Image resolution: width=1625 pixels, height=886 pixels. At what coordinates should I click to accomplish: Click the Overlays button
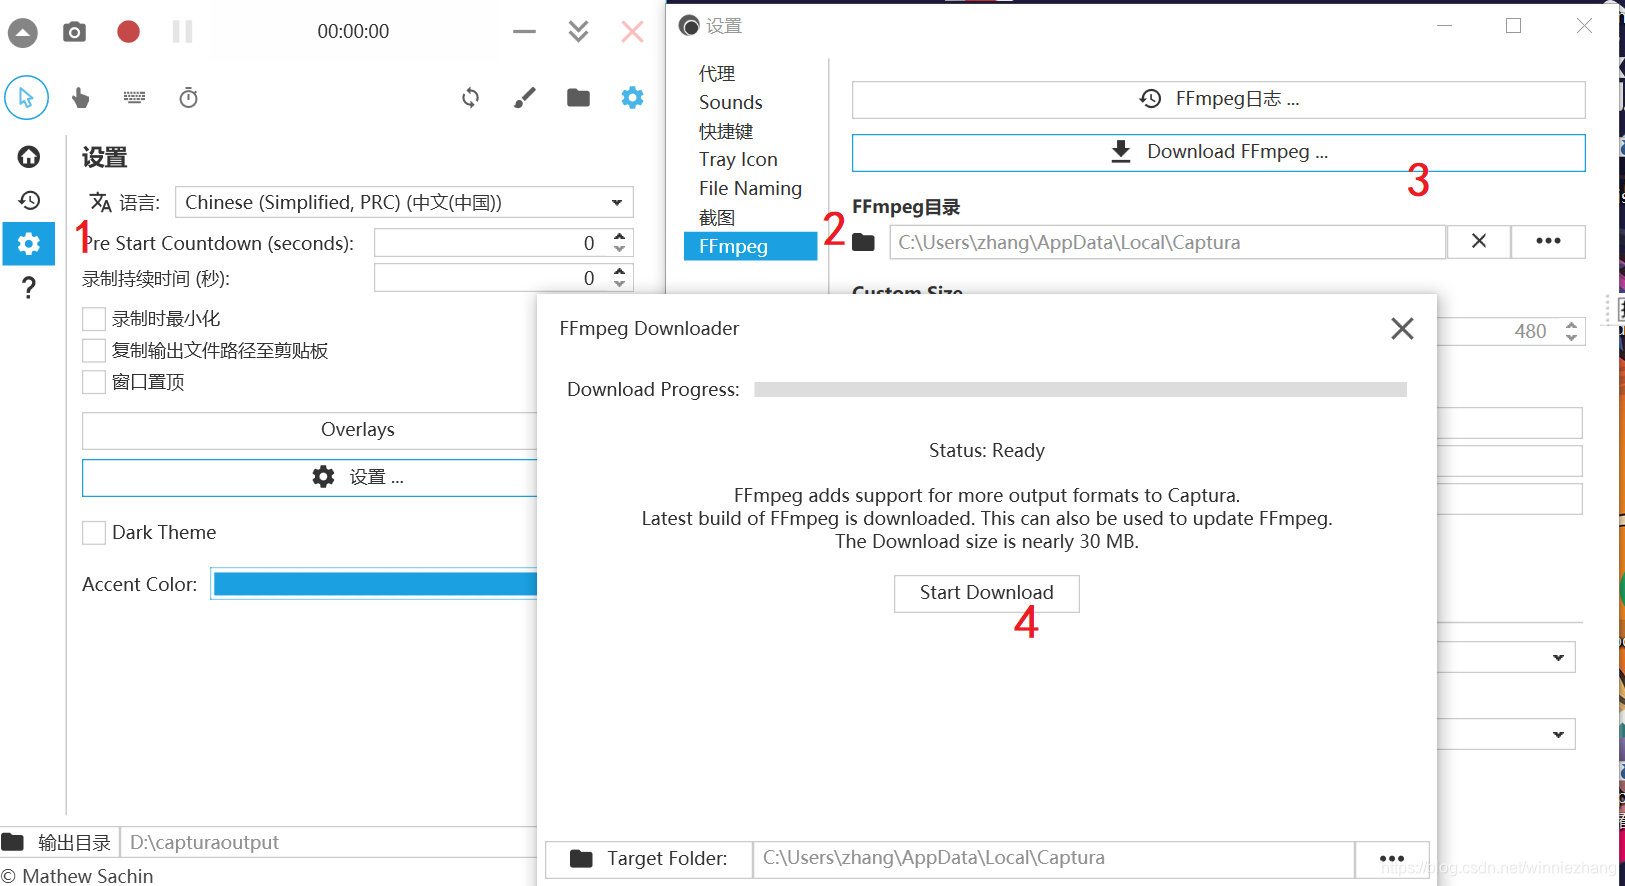310,430
